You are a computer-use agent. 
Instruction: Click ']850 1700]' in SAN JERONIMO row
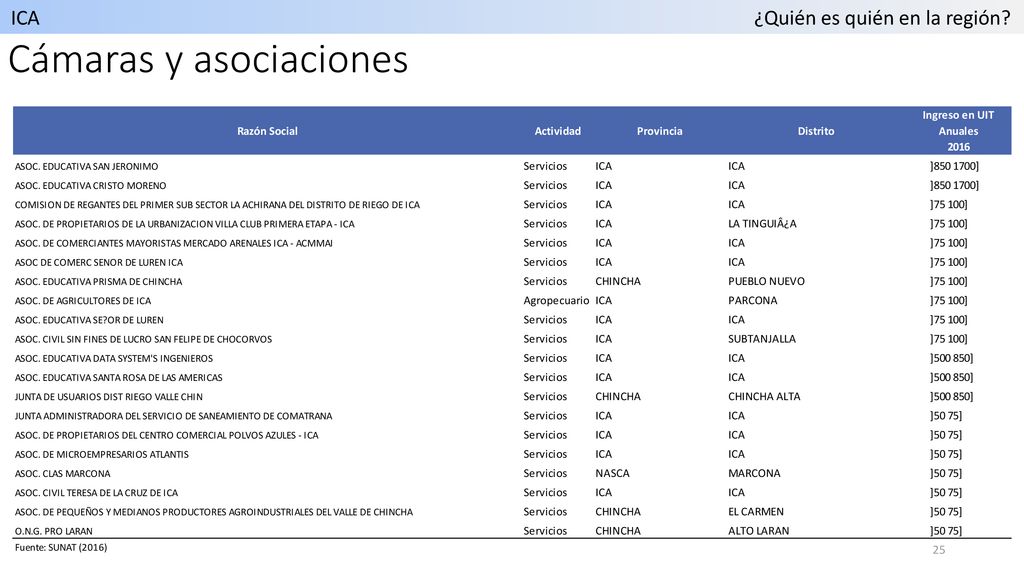click(954, 167)
